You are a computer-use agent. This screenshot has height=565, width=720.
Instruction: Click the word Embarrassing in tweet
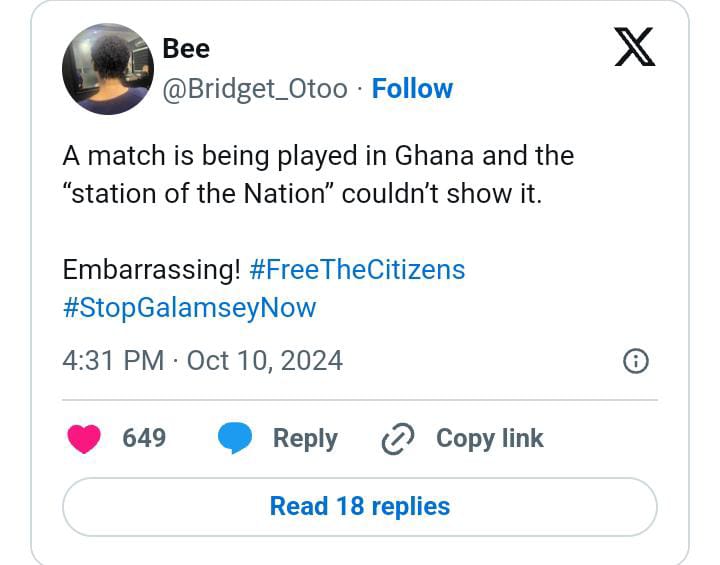coord(152,270)
